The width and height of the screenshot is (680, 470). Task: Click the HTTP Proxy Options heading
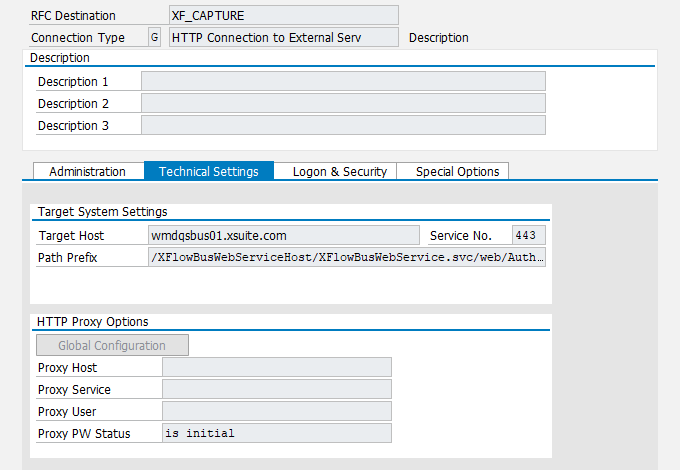(92, 322)
